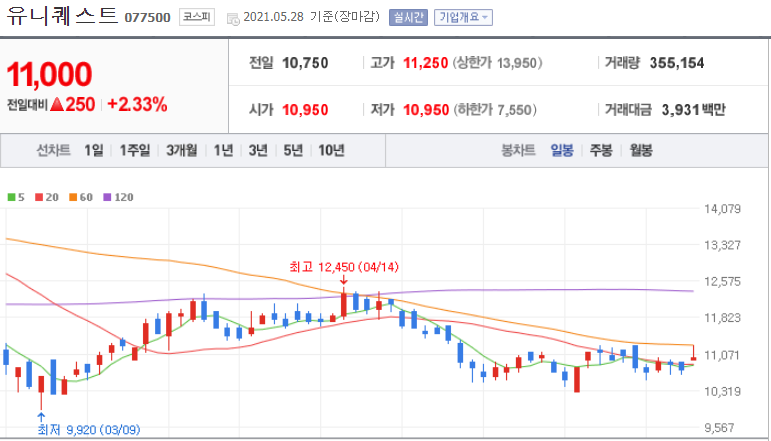Switch to the 월봉 candlestick chart
The width and height of the screenshot is (771, 441).
point(641,150)
